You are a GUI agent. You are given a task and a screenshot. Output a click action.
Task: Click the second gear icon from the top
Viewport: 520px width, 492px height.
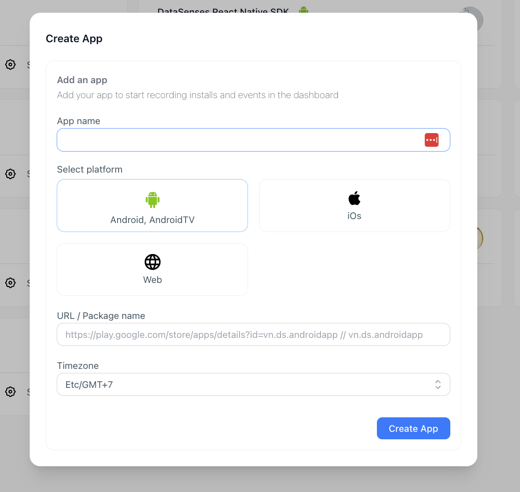[x=10, y=174]
